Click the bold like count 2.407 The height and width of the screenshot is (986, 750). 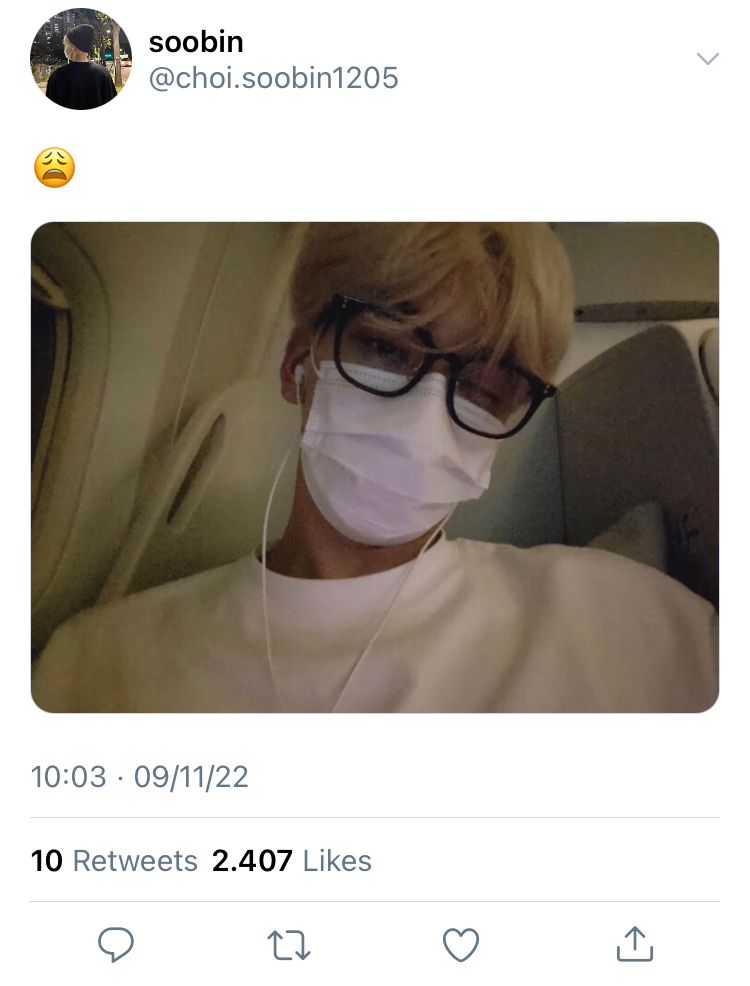(x=252, y=861)
